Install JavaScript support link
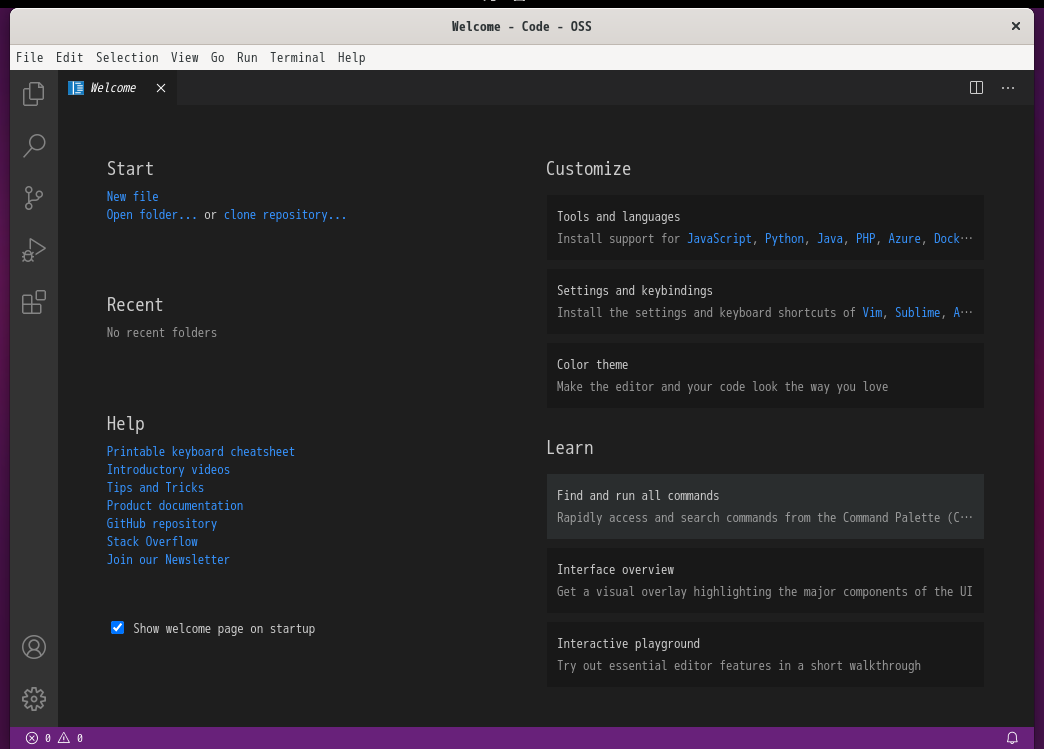The width and height of the screenshot is (1044, 749). coord(719,238)
